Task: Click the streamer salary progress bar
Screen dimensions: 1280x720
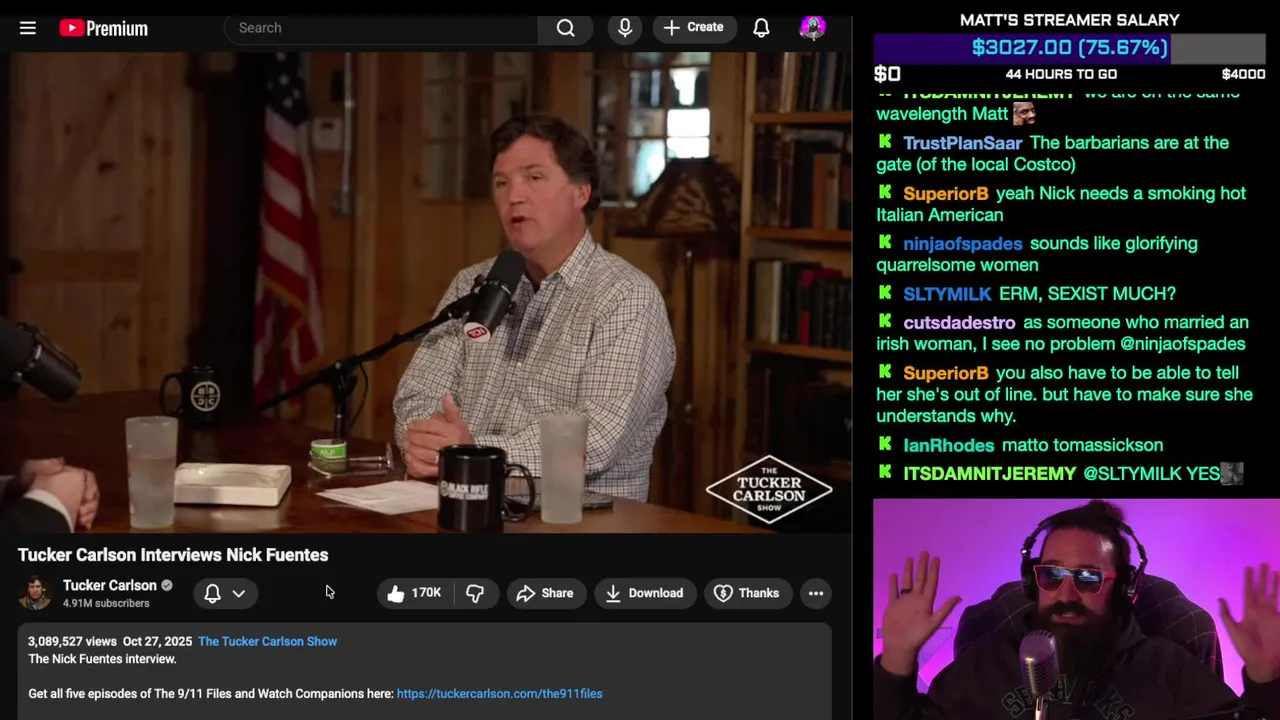Action: coord(1070,48)
